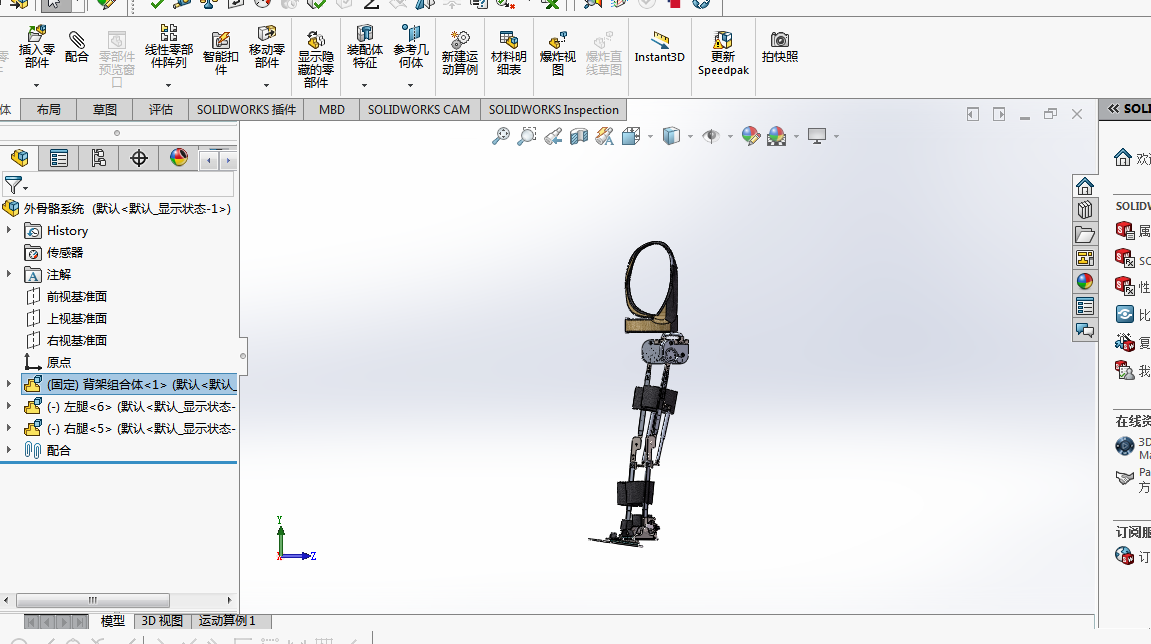1151x644 pixels.
Task: Click Zoom to Fit magnifier icon
Action: [501, 136]
